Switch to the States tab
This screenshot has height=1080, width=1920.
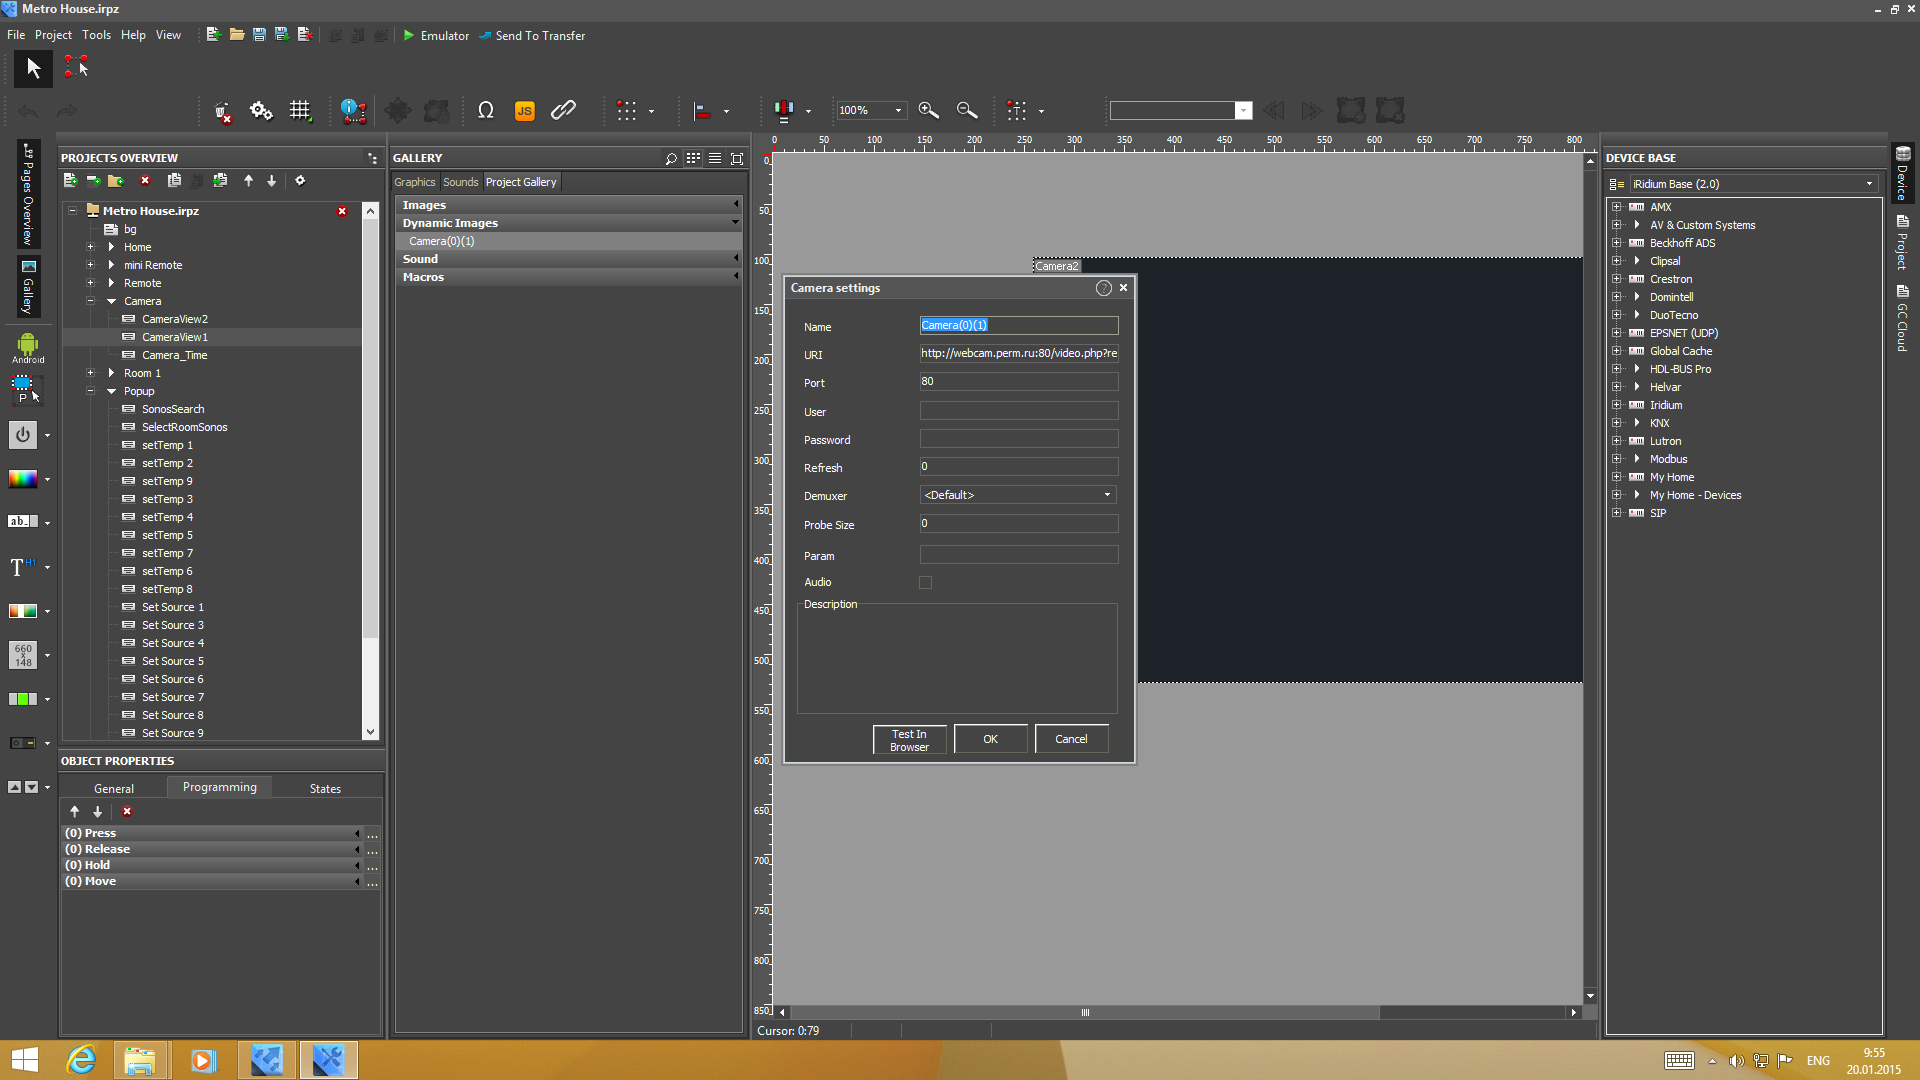pyautogui.click(x=325, y=788)
